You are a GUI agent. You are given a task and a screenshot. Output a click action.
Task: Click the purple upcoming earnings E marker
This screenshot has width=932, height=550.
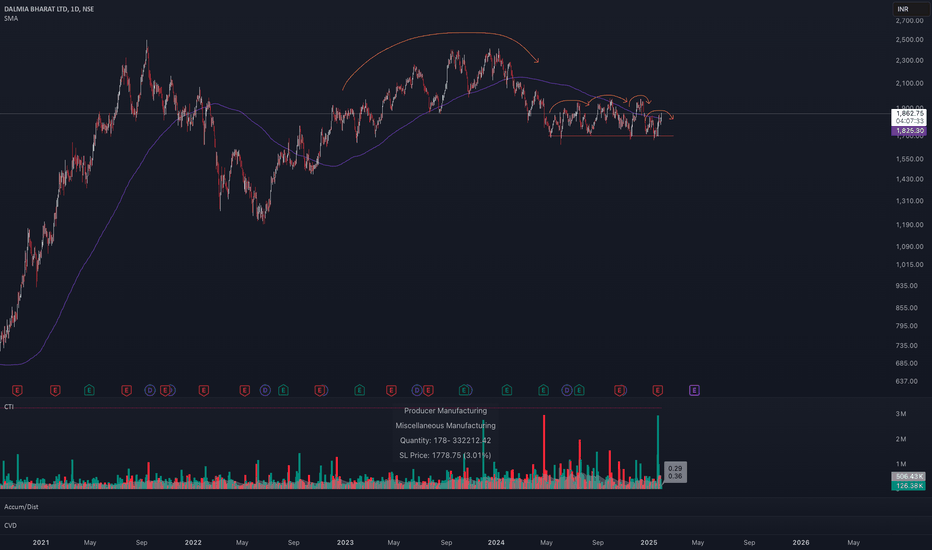click(694, 391)
